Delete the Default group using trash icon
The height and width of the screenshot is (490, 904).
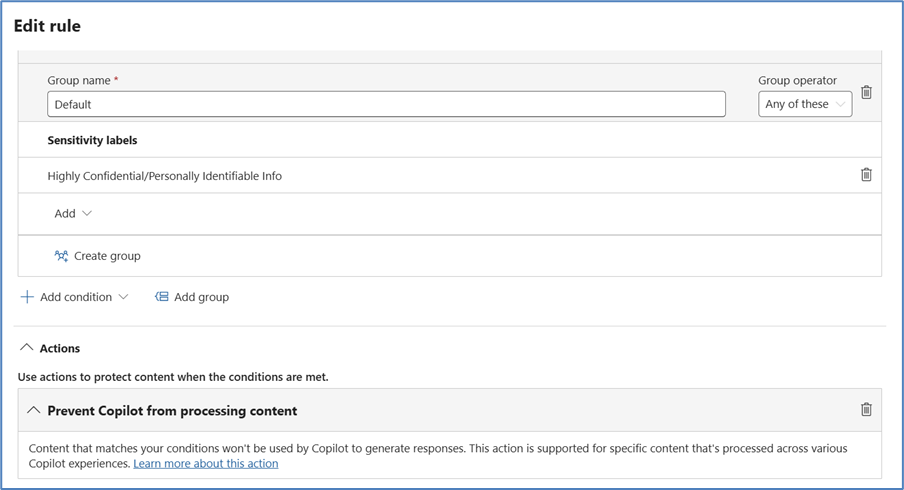click(x=866, y=92)
